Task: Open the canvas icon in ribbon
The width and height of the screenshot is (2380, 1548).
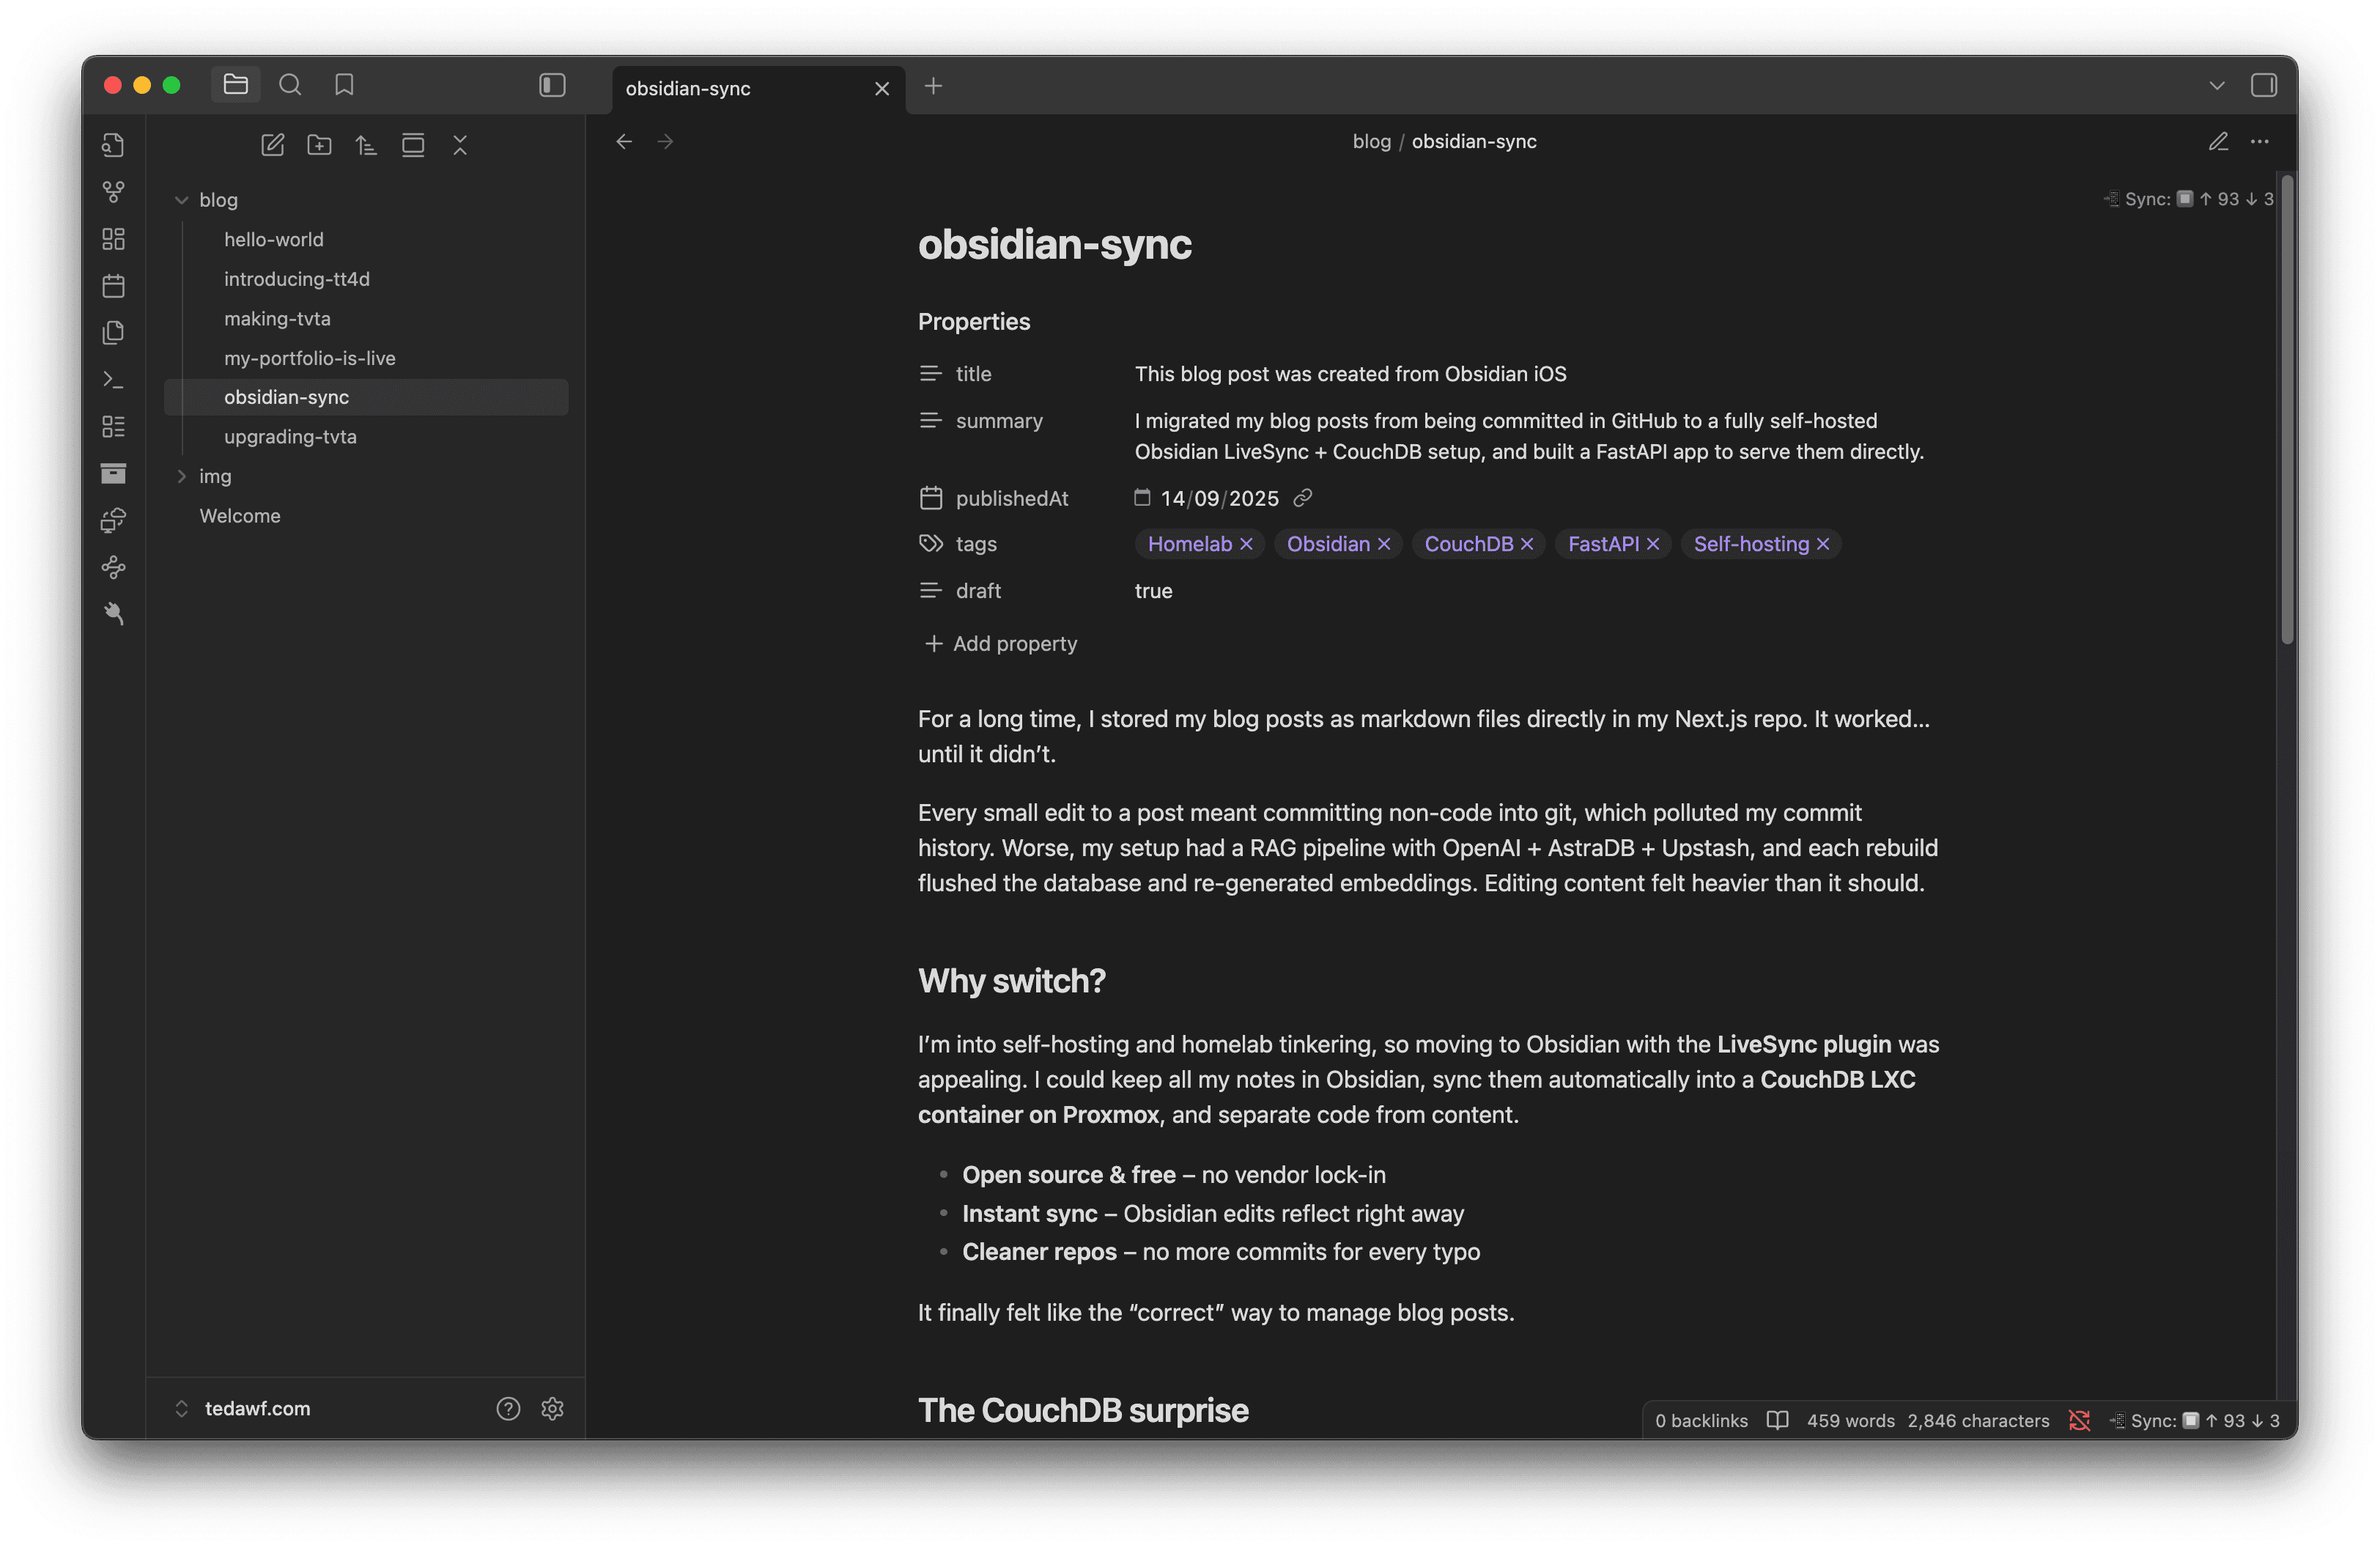Action: click(113, 239)
